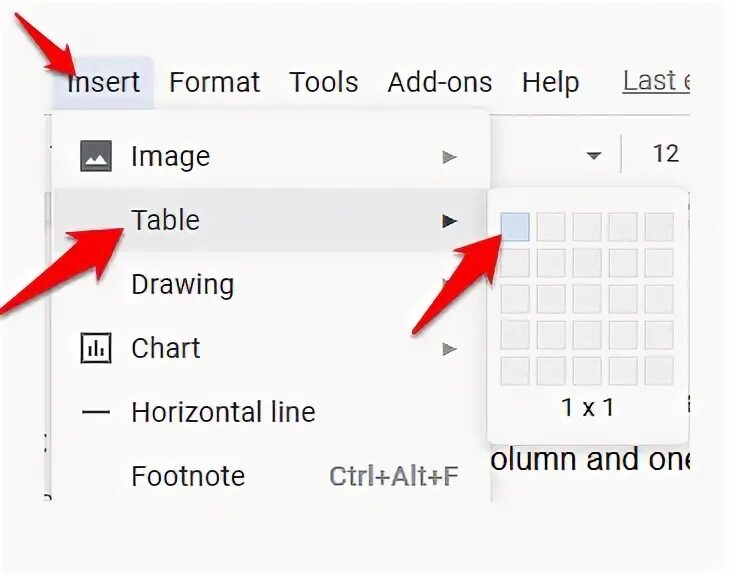Expand the Chart submenu arrow
The image size is (734, 576).
[x=449, y=349]
